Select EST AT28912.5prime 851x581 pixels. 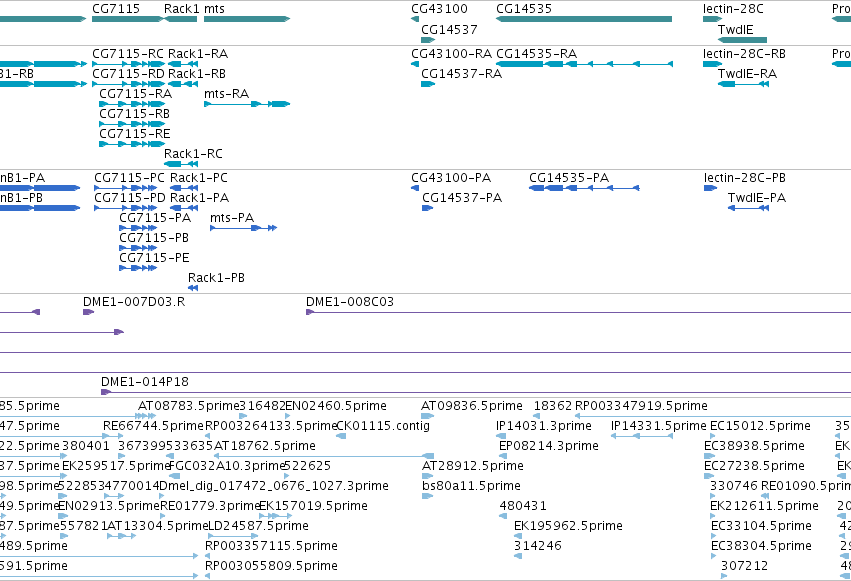[473, 466]
